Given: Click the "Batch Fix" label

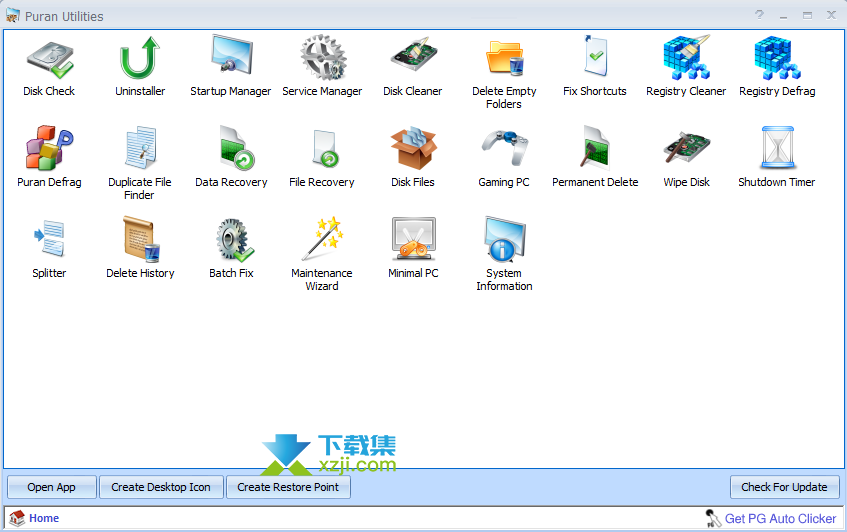Looking at the screenshot, I should (x=231, y=273).
